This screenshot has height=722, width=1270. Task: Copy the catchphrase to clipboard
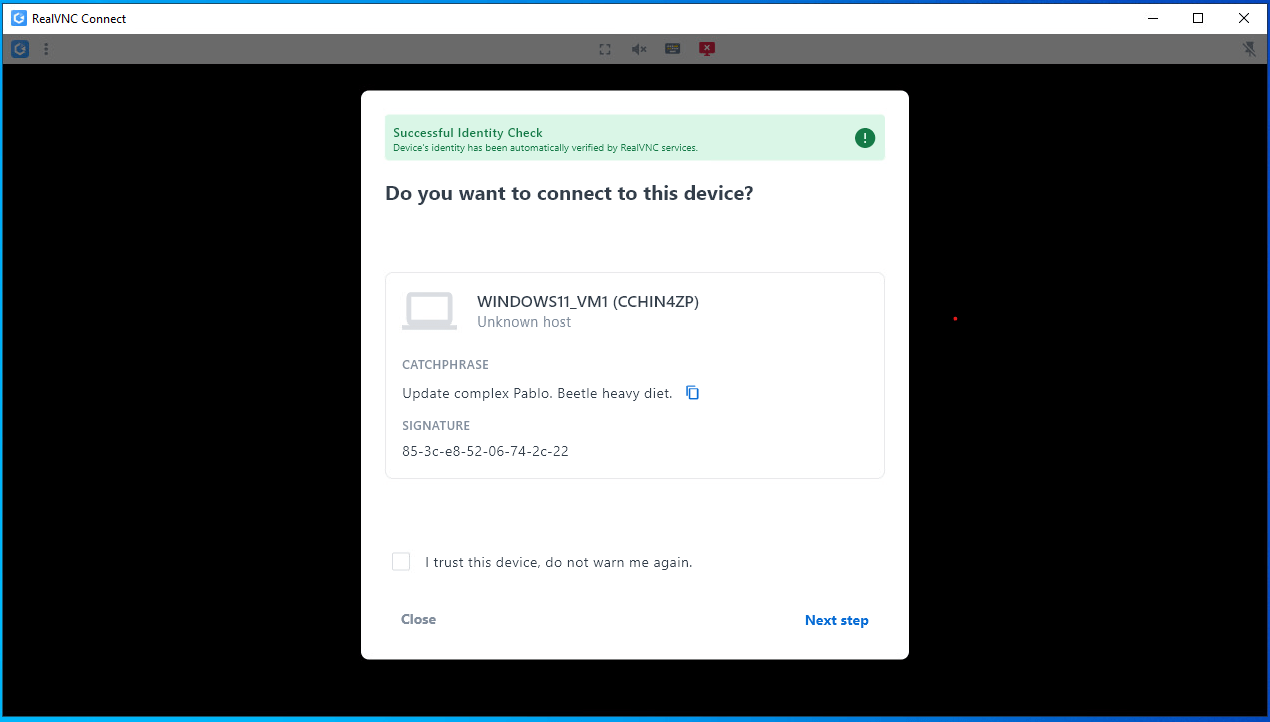[692, 393]
